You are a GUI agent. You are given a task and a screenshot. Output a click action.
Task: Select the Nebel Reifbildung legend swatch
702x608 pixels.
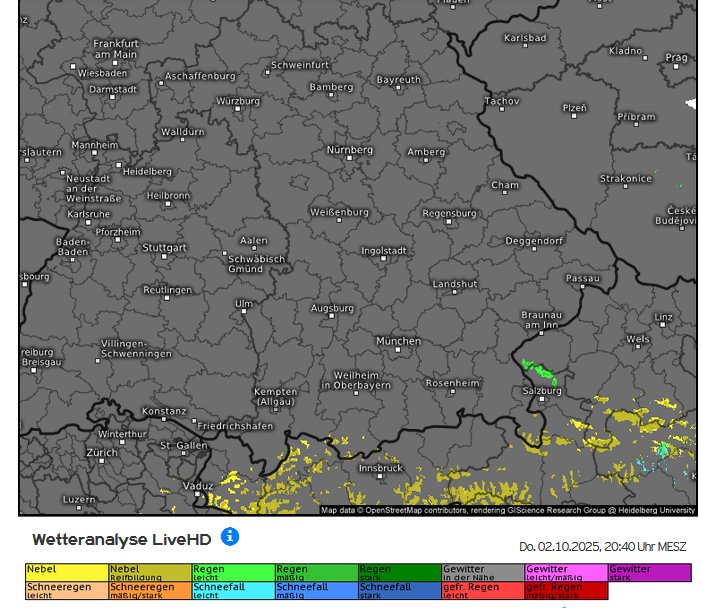(x=149, y=572)
